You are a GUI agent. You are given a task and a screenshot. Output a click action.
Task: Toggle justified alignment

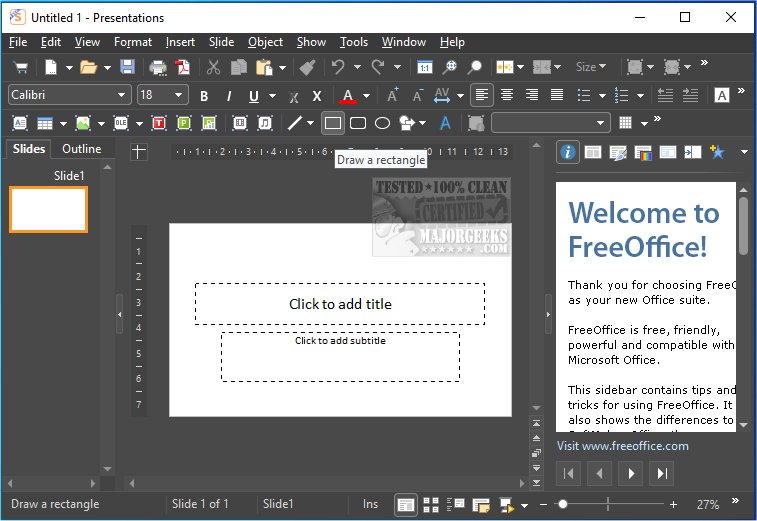click(x=557, y=95)
